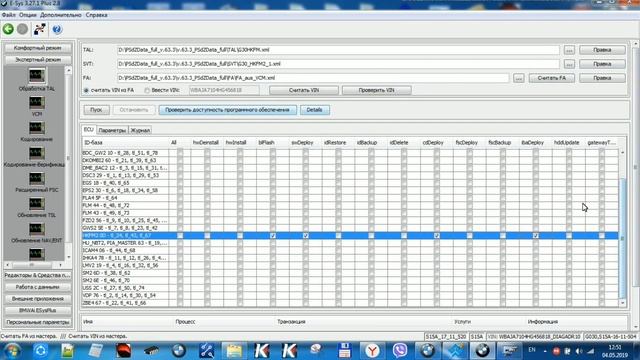Toggle swDeploy checkbox in the HKFM2 row
640x360 pixels.
305,236
